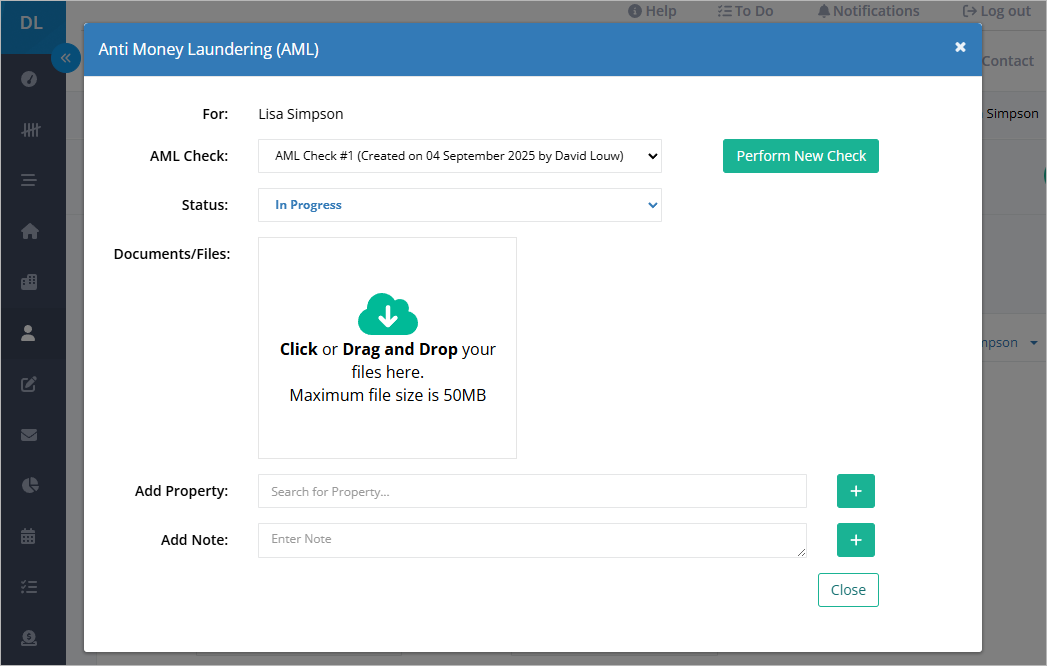
Task: Click the Close button
Action: coord(848,590)
